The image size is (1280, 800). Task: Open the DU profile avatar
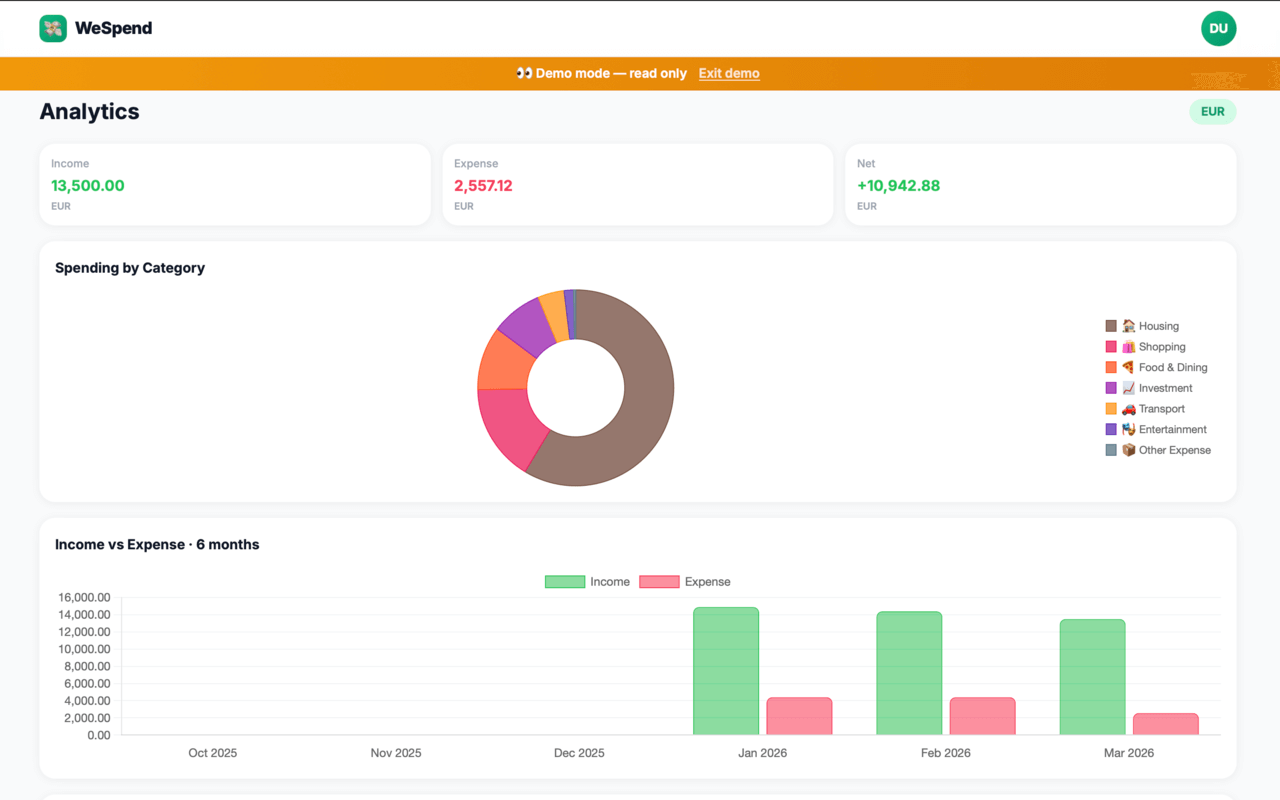click(1218, 28)
